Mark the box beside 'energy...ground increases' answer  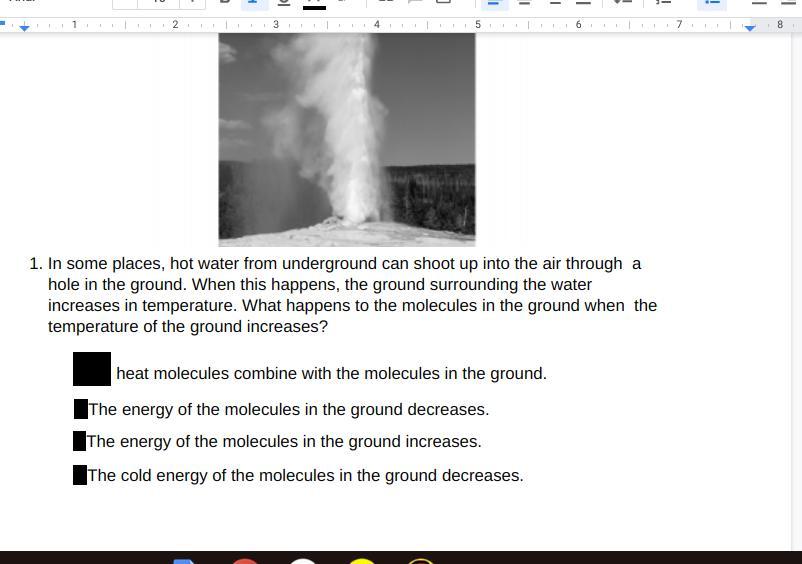pyautogui.click(x=80, y=441)
